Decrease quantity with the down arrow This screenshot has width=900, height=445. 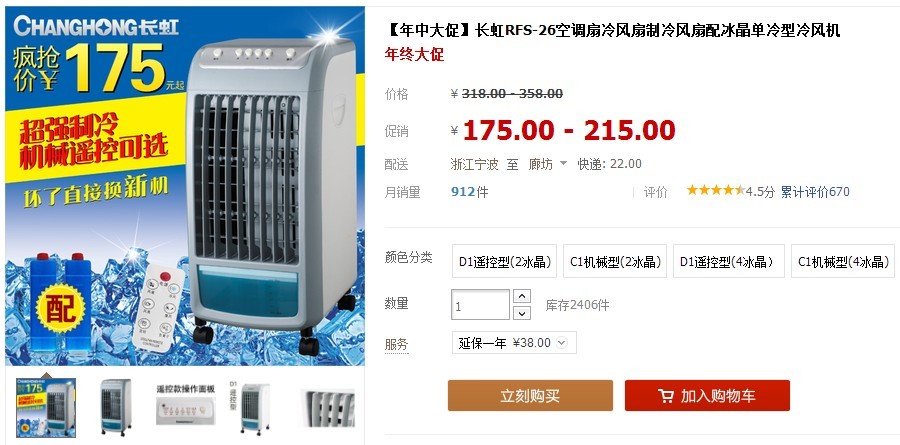click(521, 313)
